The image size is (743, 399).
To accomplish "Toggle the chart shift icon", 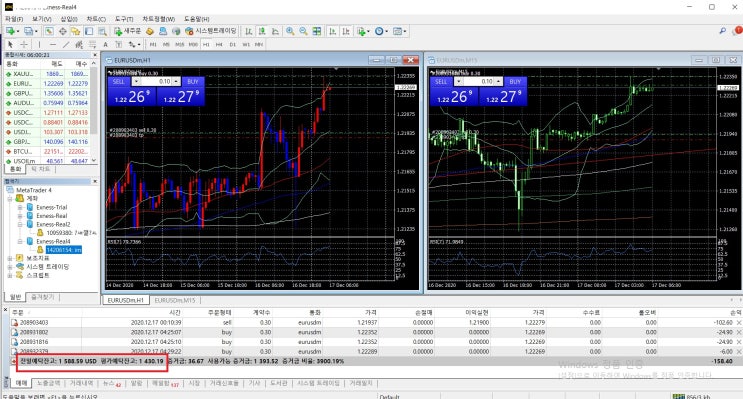I will pyautogui.click(x=346, y=31).
